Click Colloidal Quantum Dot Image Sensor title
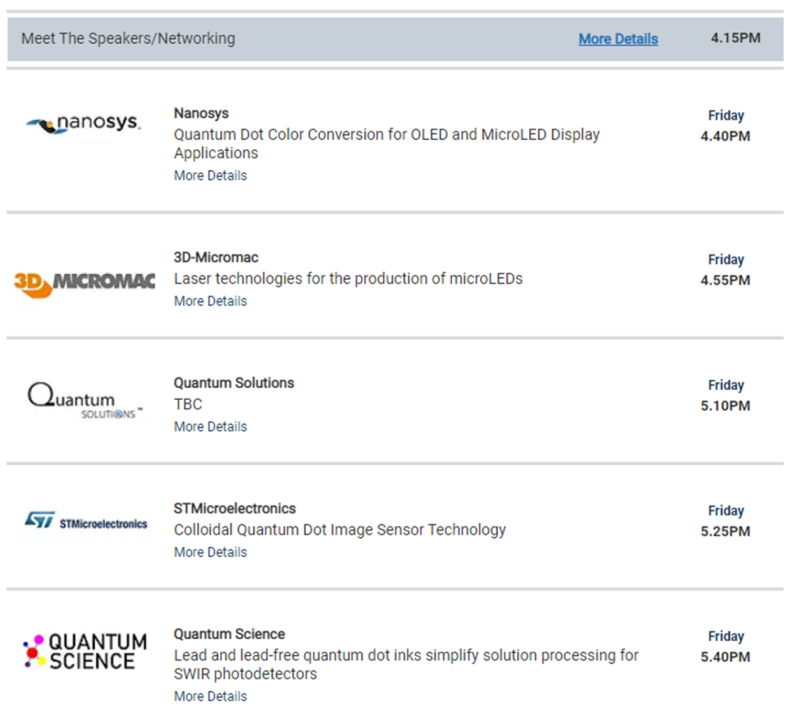Image resolution: width=800 pixels, height=725 pixels. click(340, 530)
